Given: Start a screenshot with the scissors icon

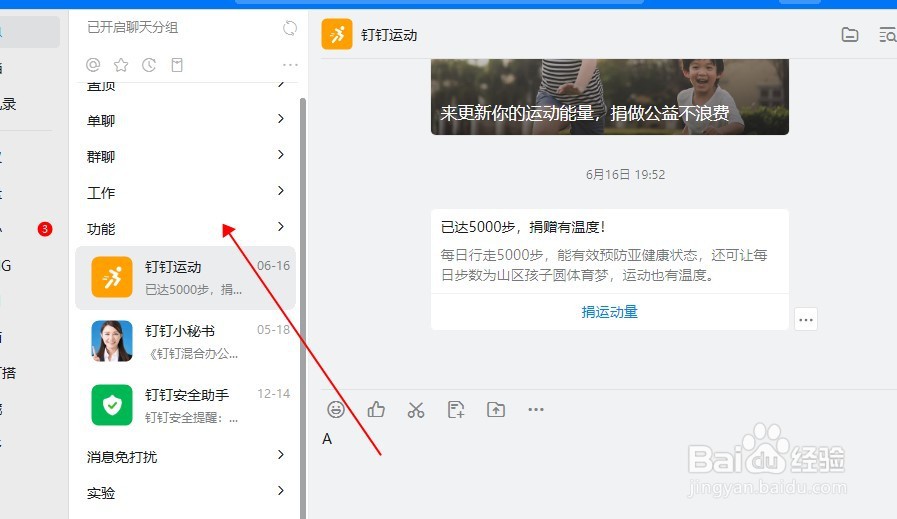Looking at the screenshot, I should 416,409.
